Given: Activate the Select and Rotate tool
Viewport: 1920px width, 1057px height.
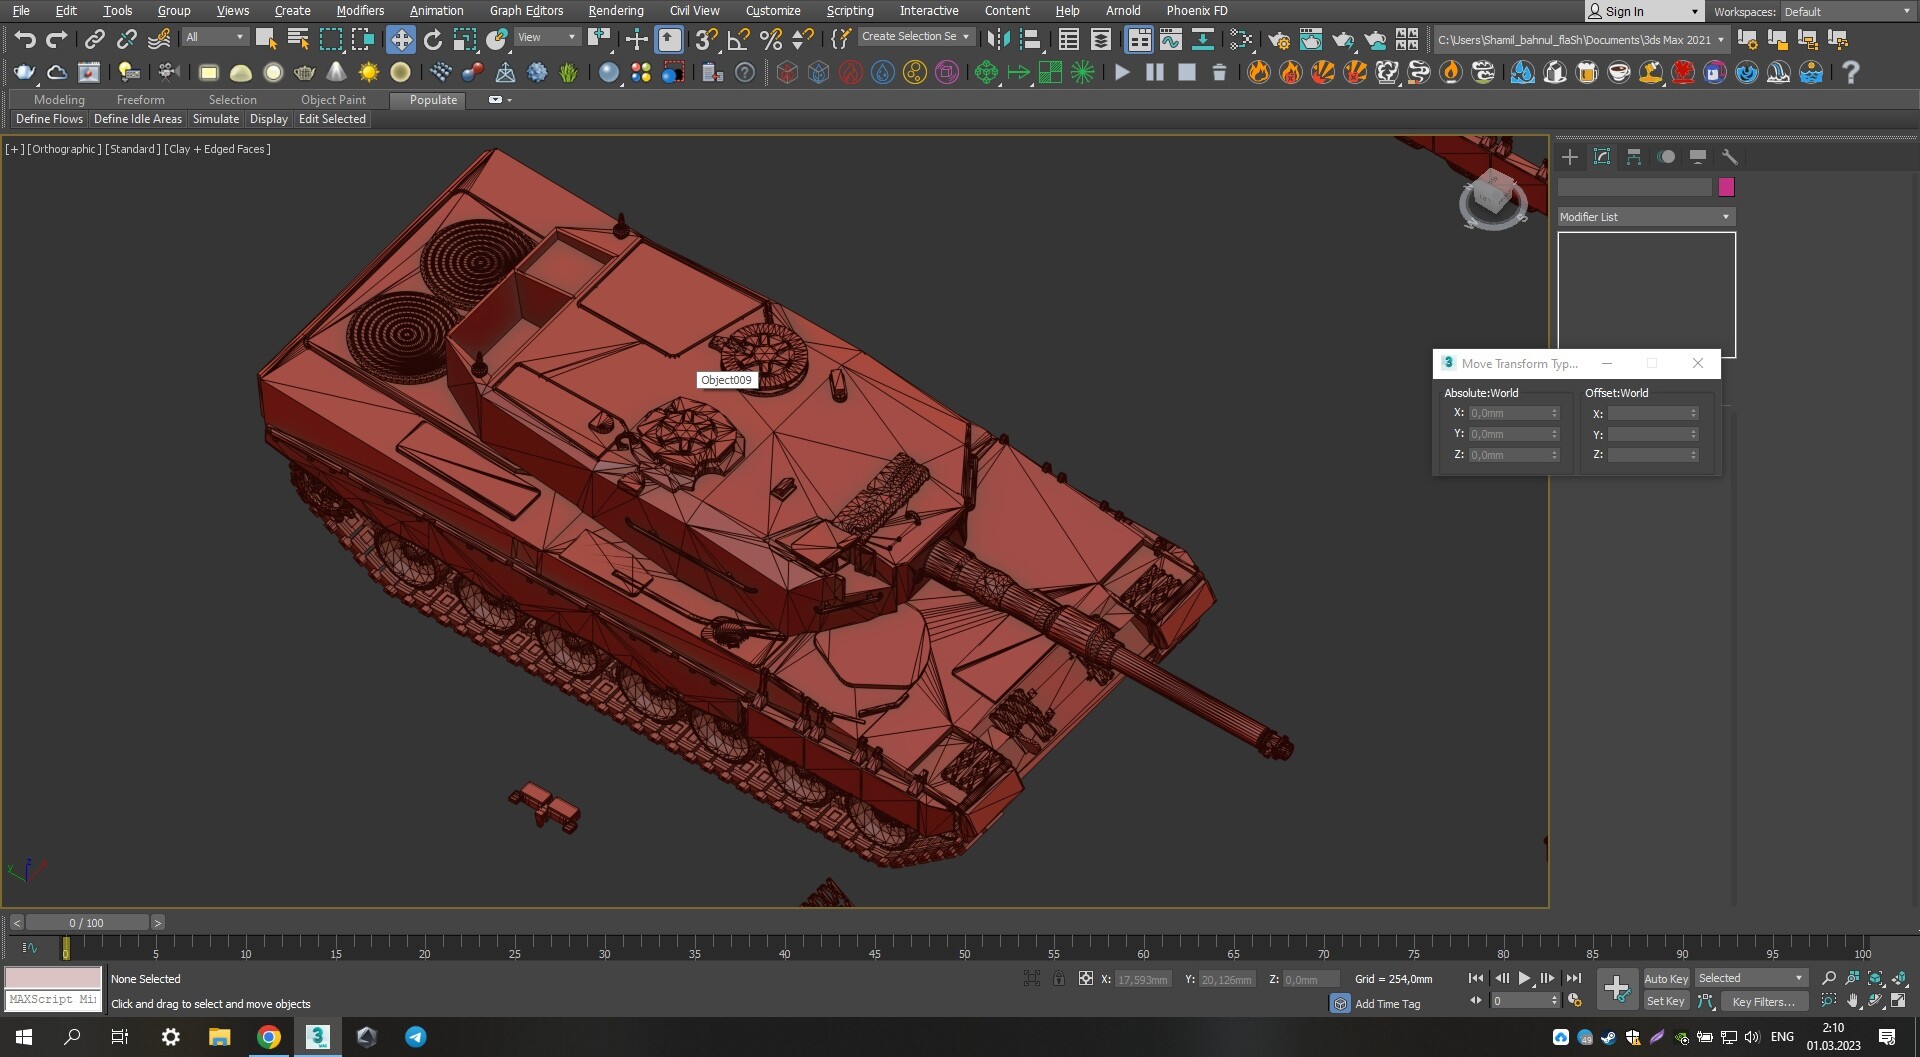Looking at the screenshot, I should pyautogui.click(x=432, y=37).
